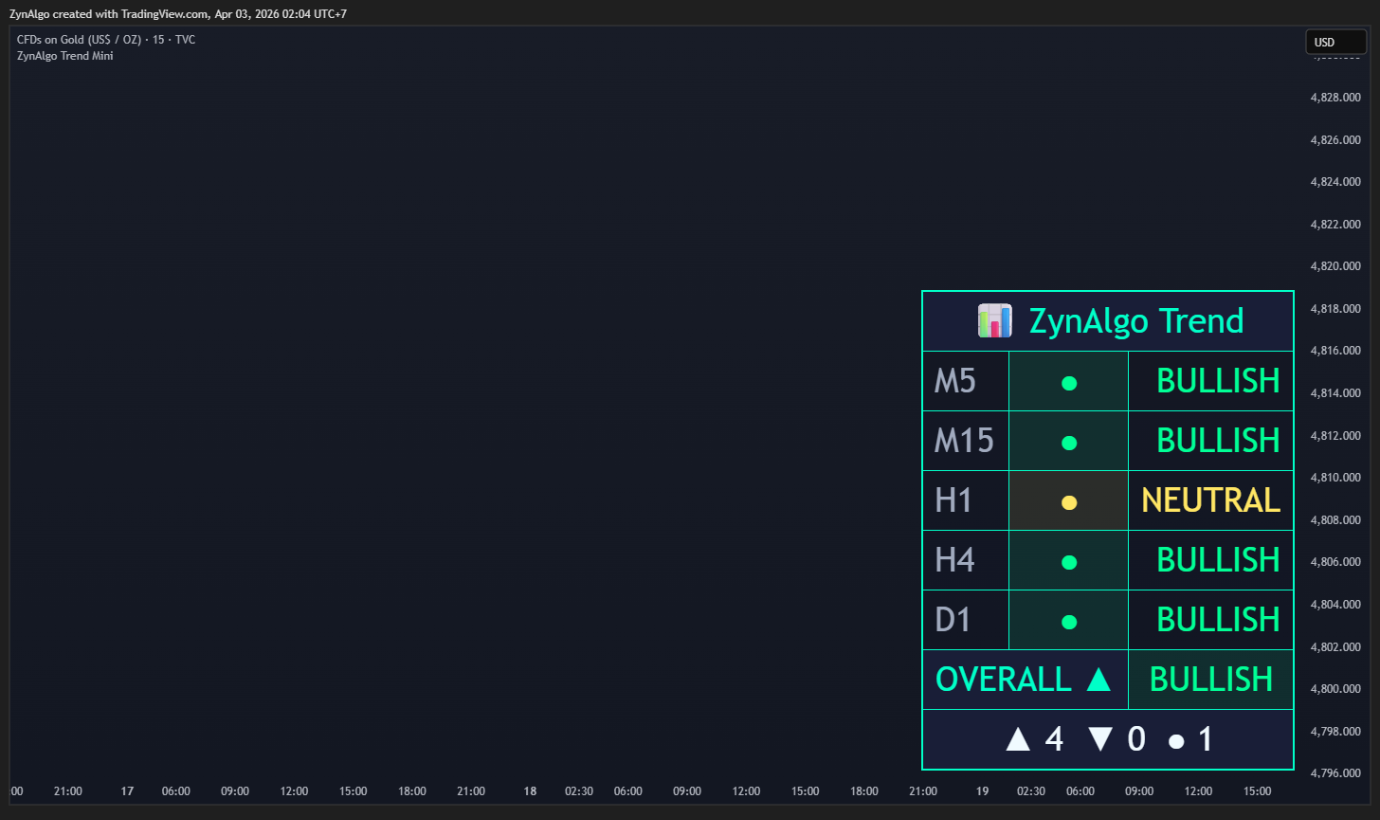Select the NEUTRAL status in H1 row

[x=1211, y=500]
